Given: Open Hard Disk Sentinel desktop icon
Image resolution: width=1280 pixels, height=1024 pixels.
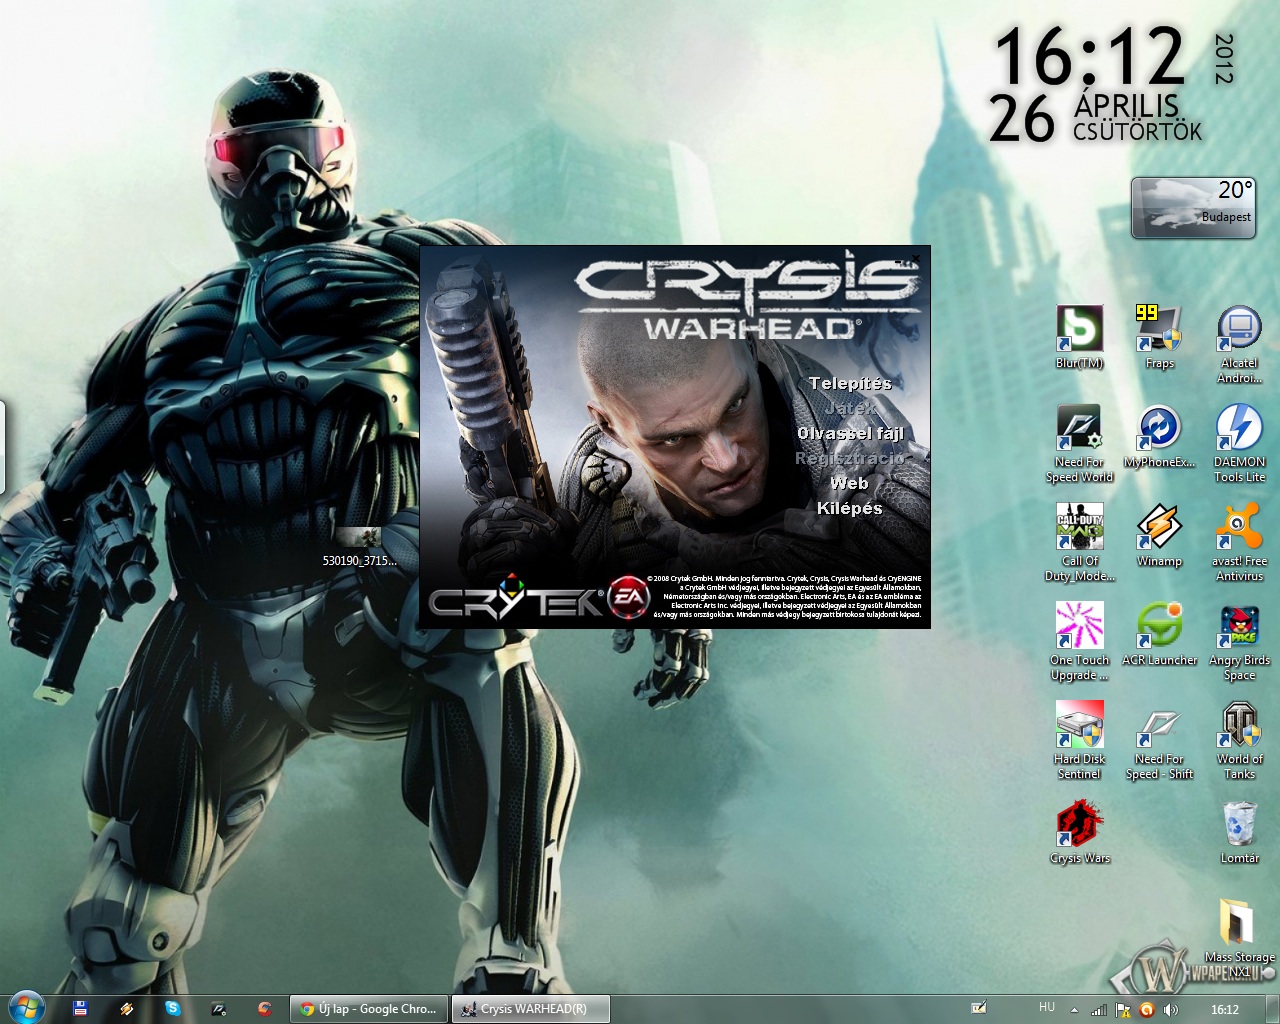Looking at the screenshot, I should click(1079, 740).
